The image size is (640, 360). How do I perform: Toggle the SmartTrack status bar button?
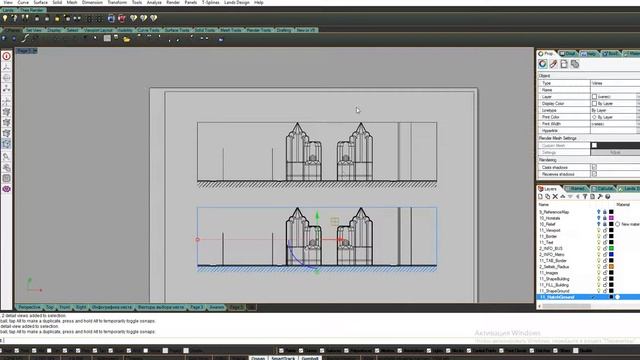coord(283,358)
